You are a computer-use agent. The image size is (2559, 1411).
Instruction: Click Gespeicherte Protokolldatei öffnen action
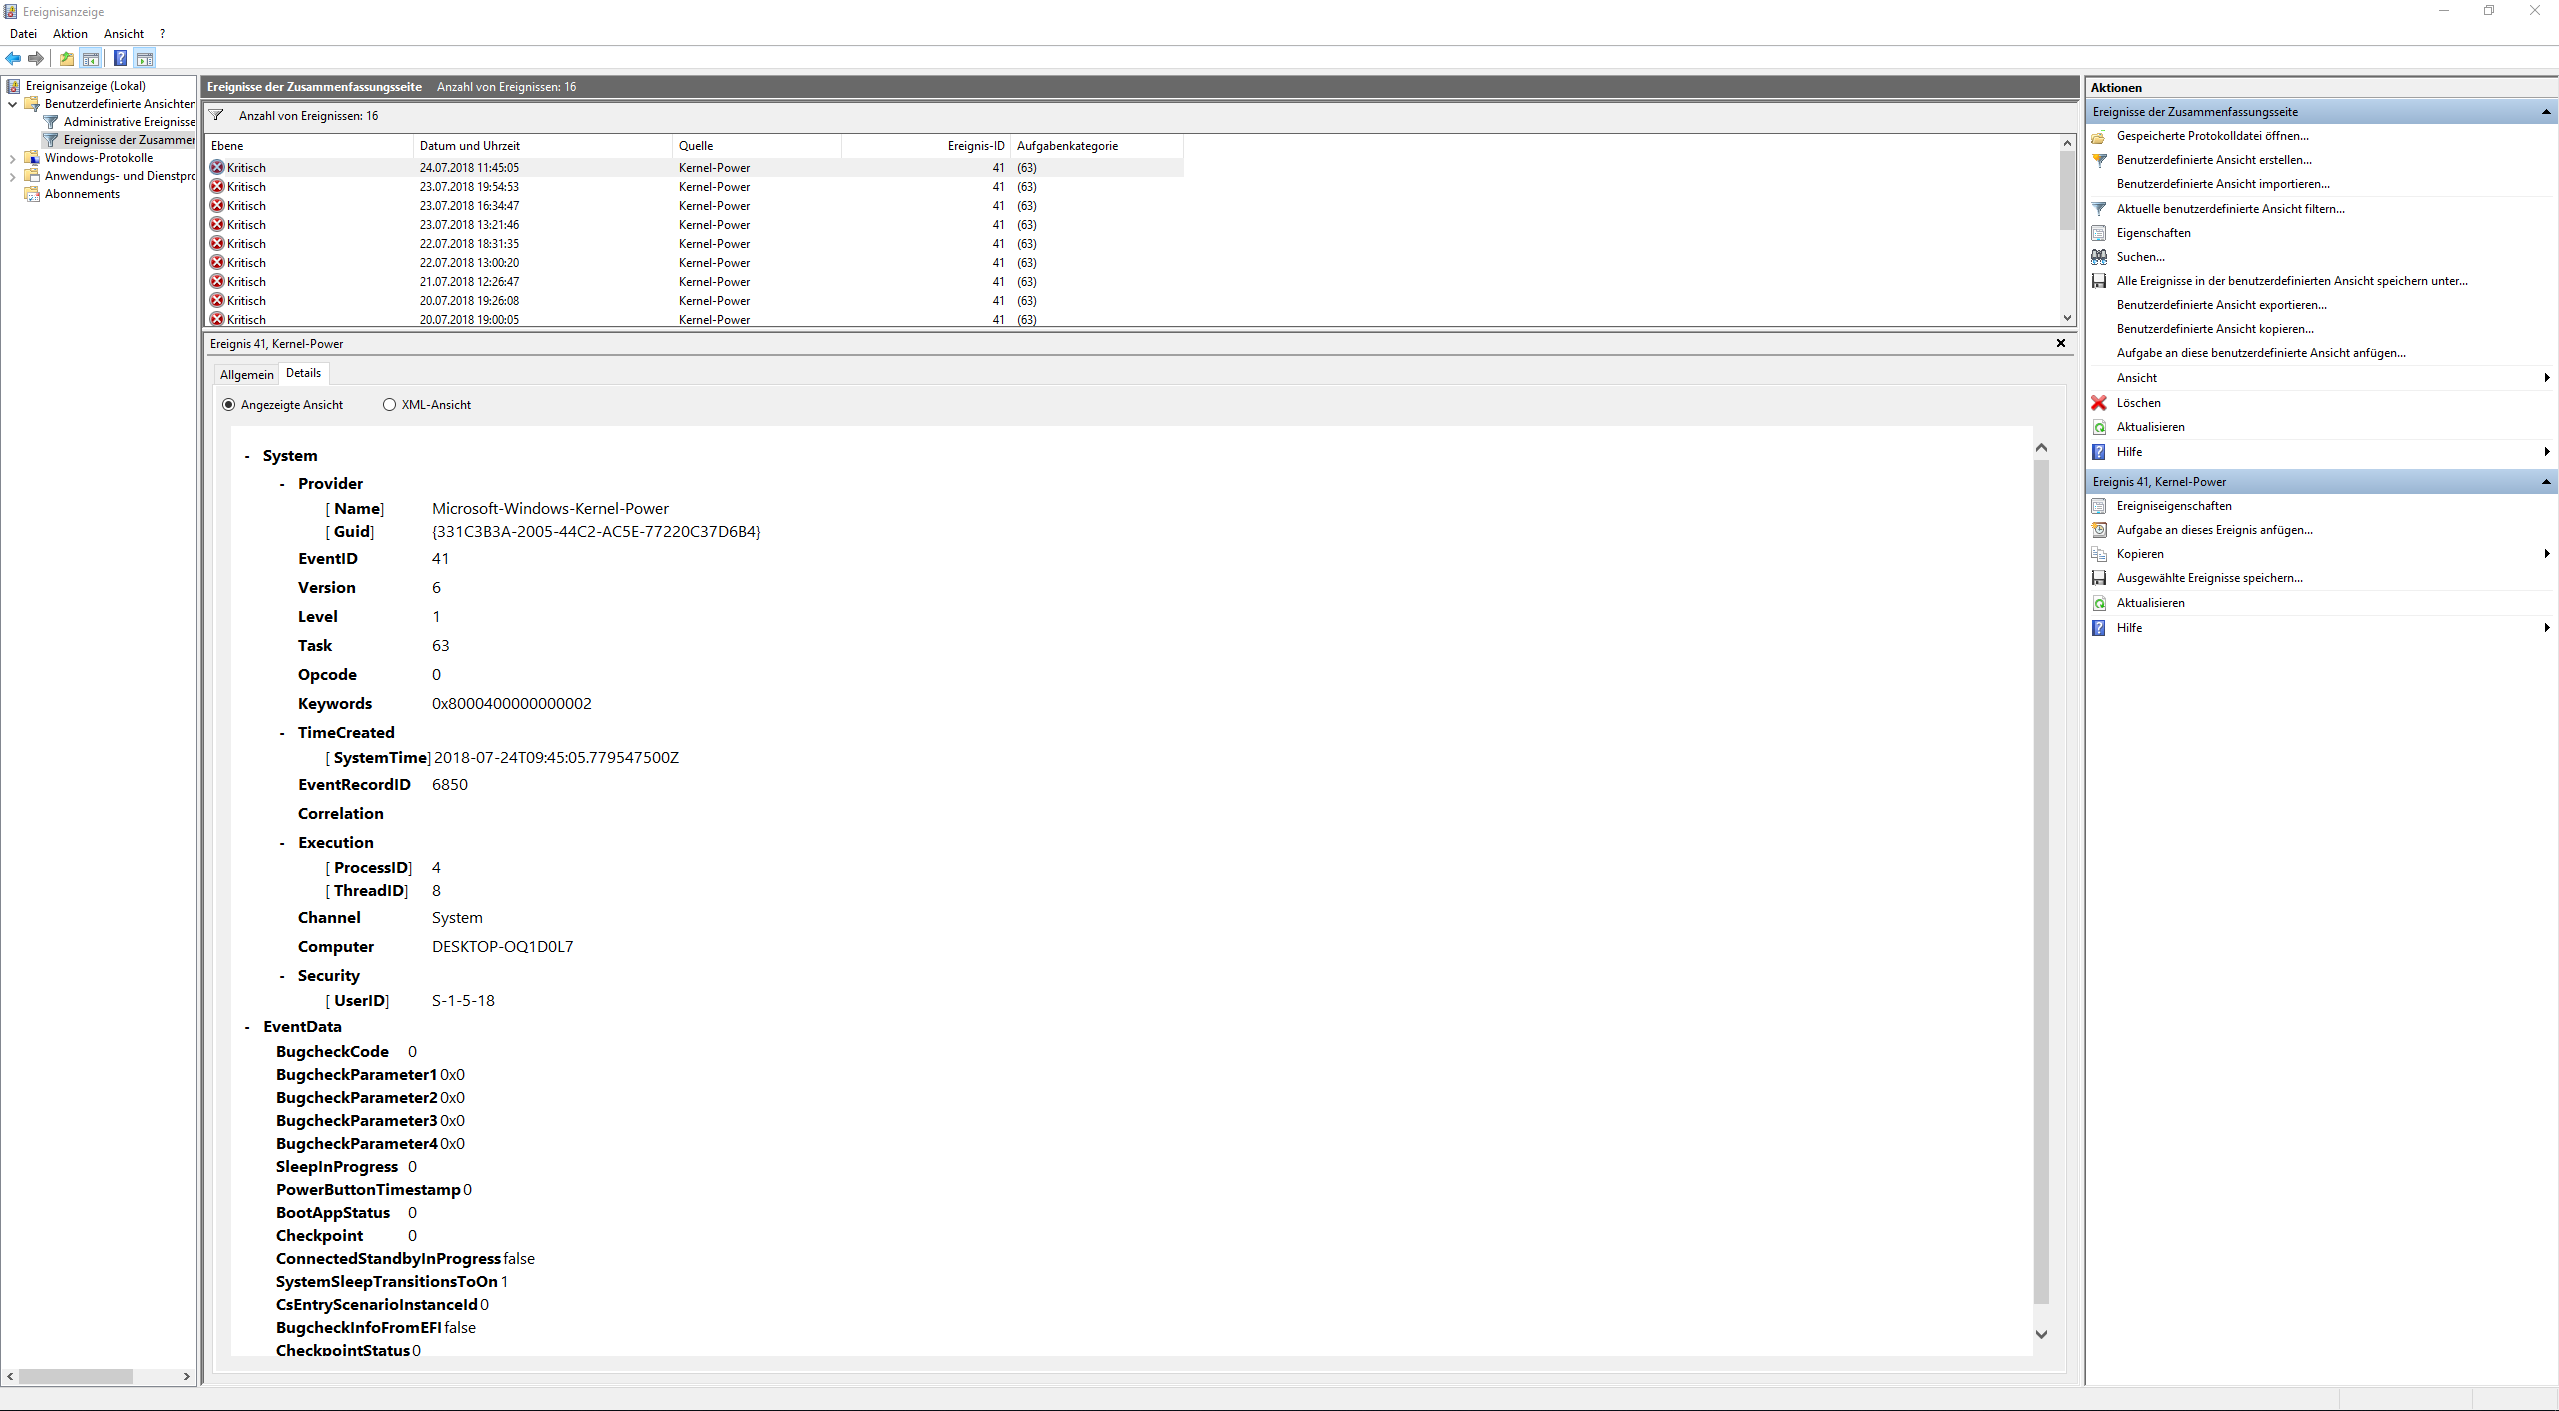click(x=2212, y=136)
